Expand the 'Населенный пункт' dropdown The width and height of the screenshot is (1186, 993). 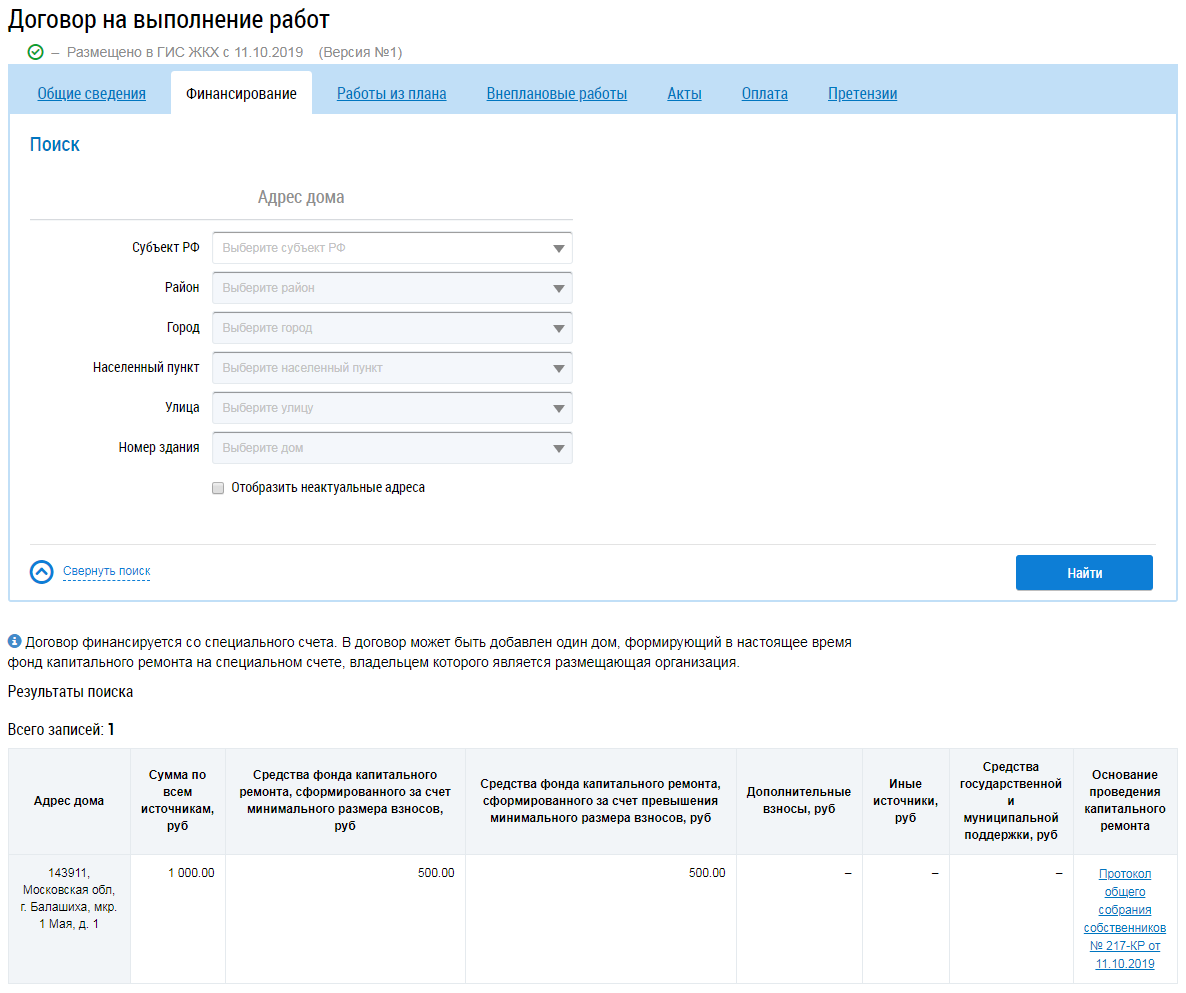392,368
